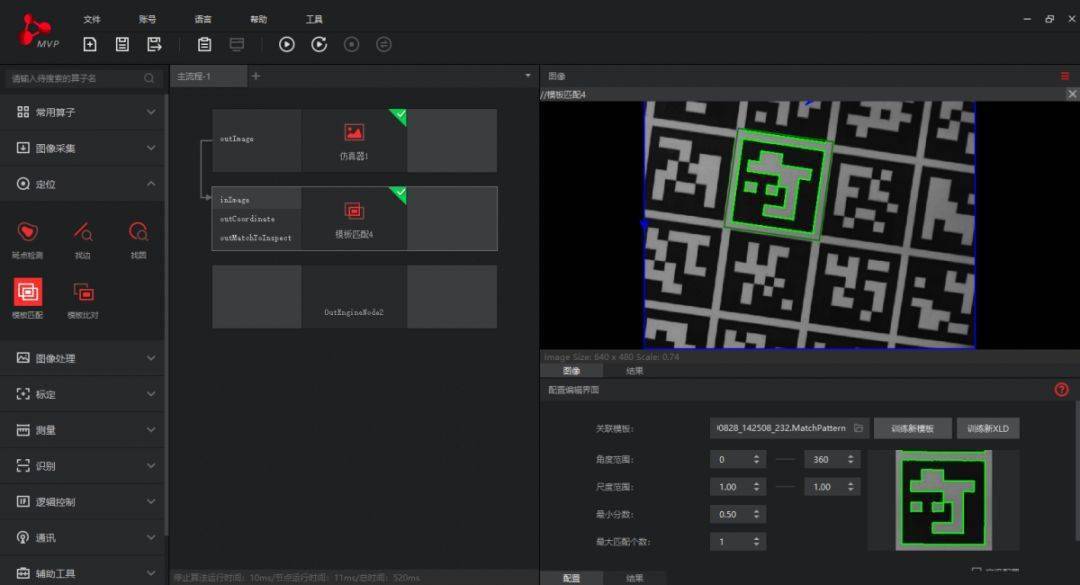Select the 找圆 circle finding tool
1080x585 pixels.
click(138, 238)
